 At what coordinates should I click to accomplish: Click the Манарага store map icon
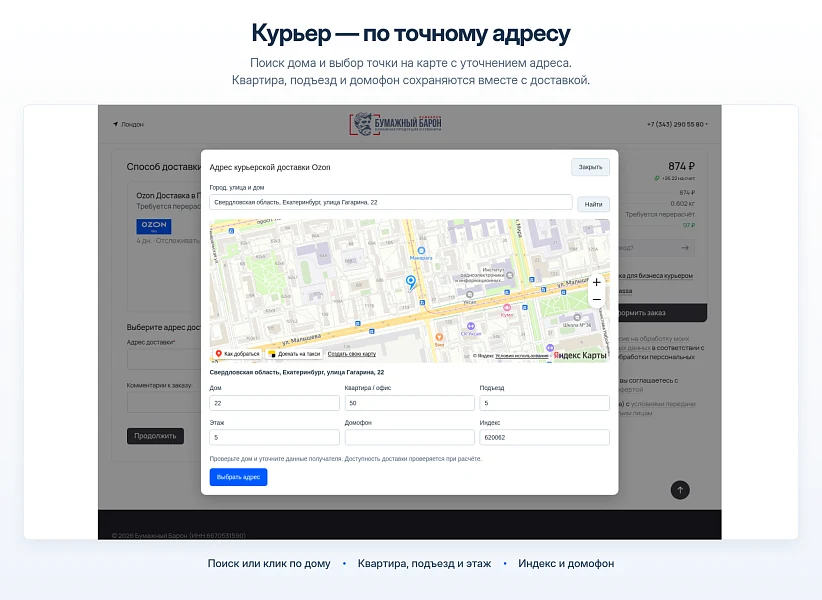pyautogui.click(x=421, y=251)
